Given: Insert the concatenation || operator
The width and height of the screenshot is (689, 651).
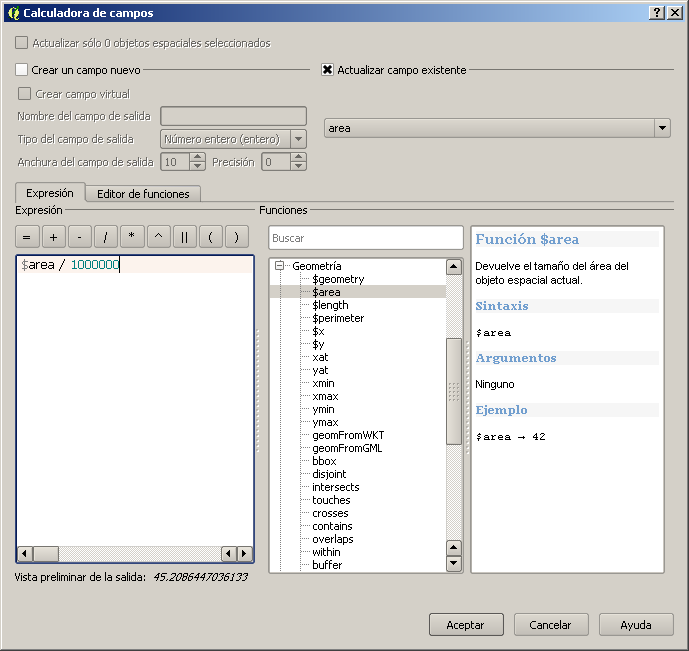Looking at the screenshot, I should 185,237.
